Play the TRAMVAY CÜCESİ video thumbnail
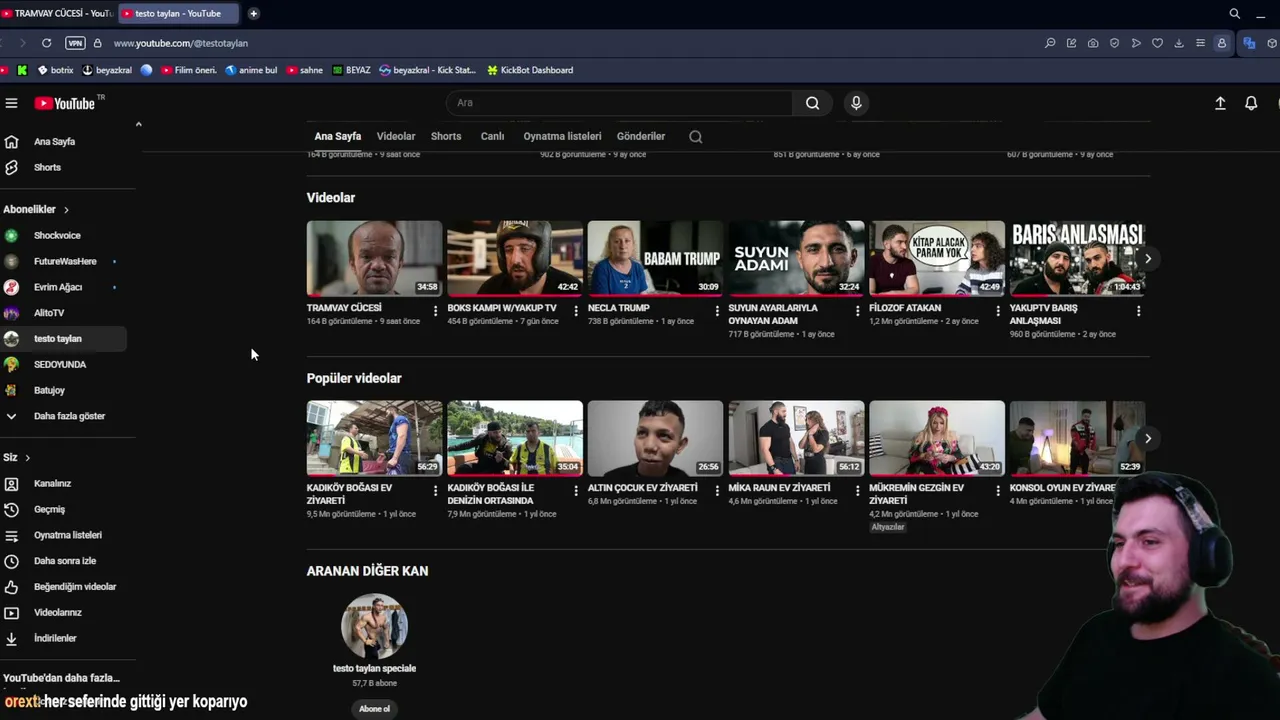Viewport: 1280px width, 720px height. (374, 258)
